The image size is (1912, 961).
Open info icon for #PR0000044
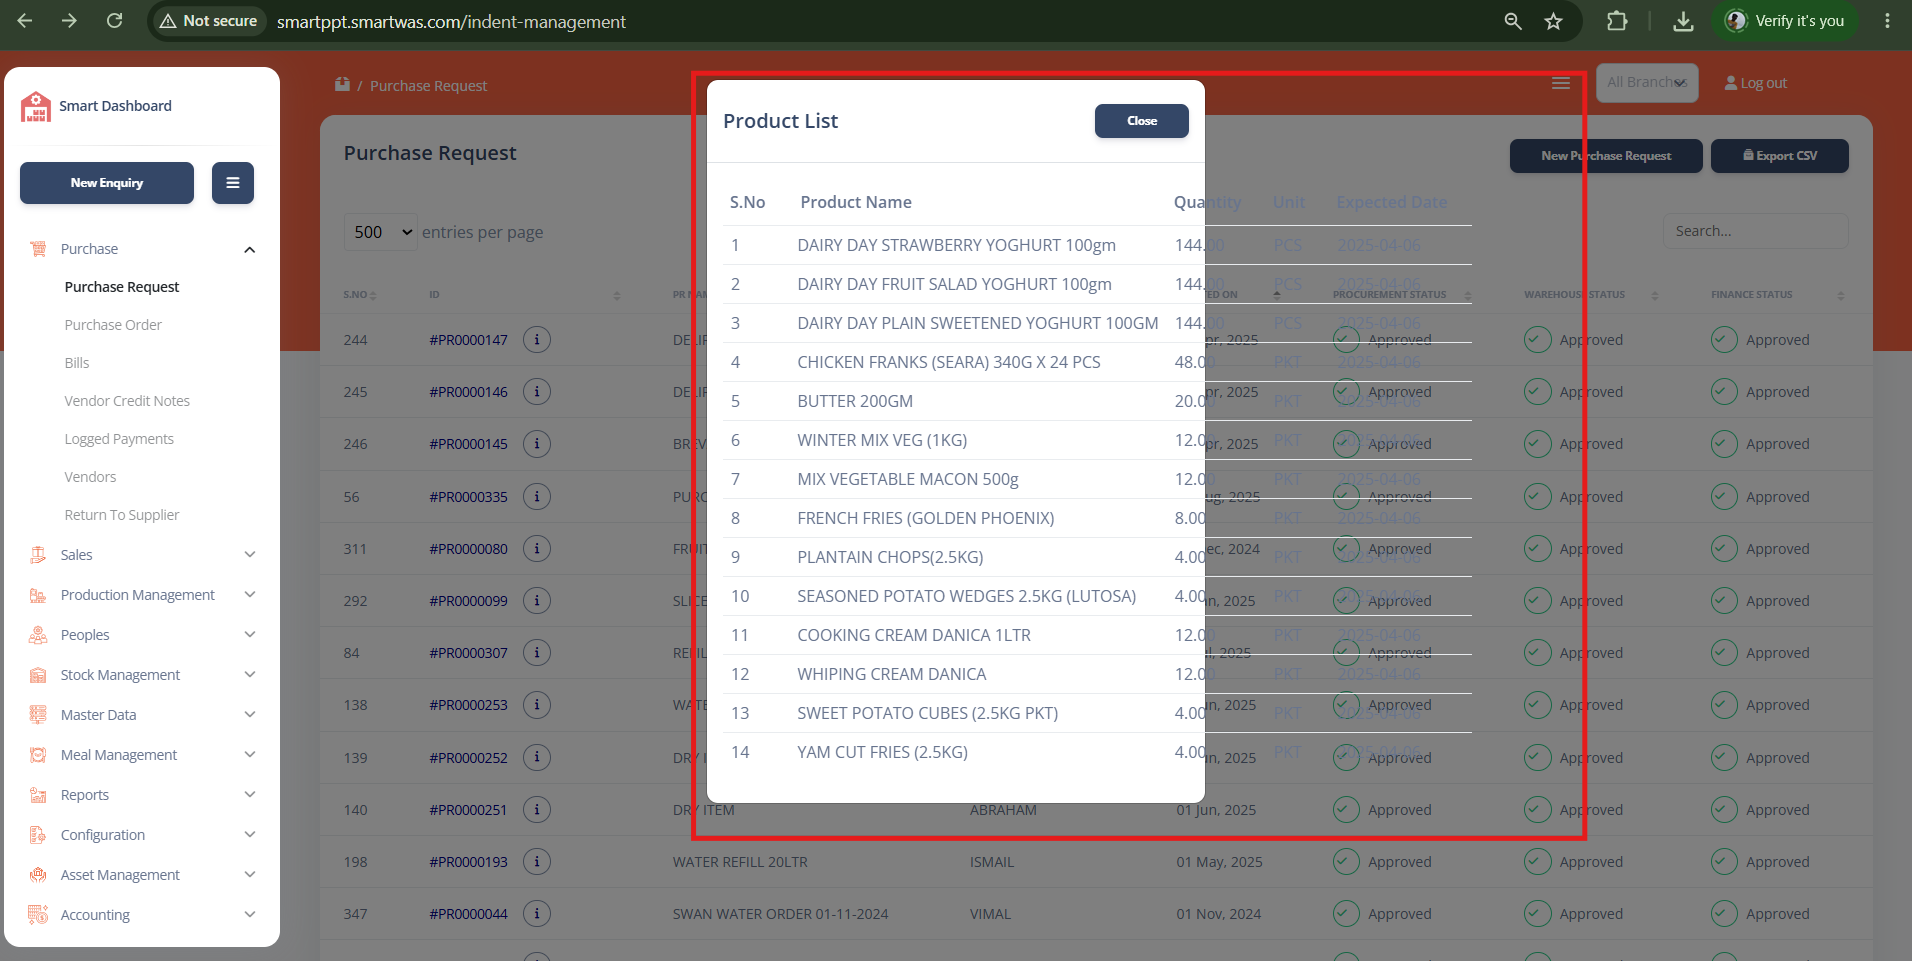[537, 914]
